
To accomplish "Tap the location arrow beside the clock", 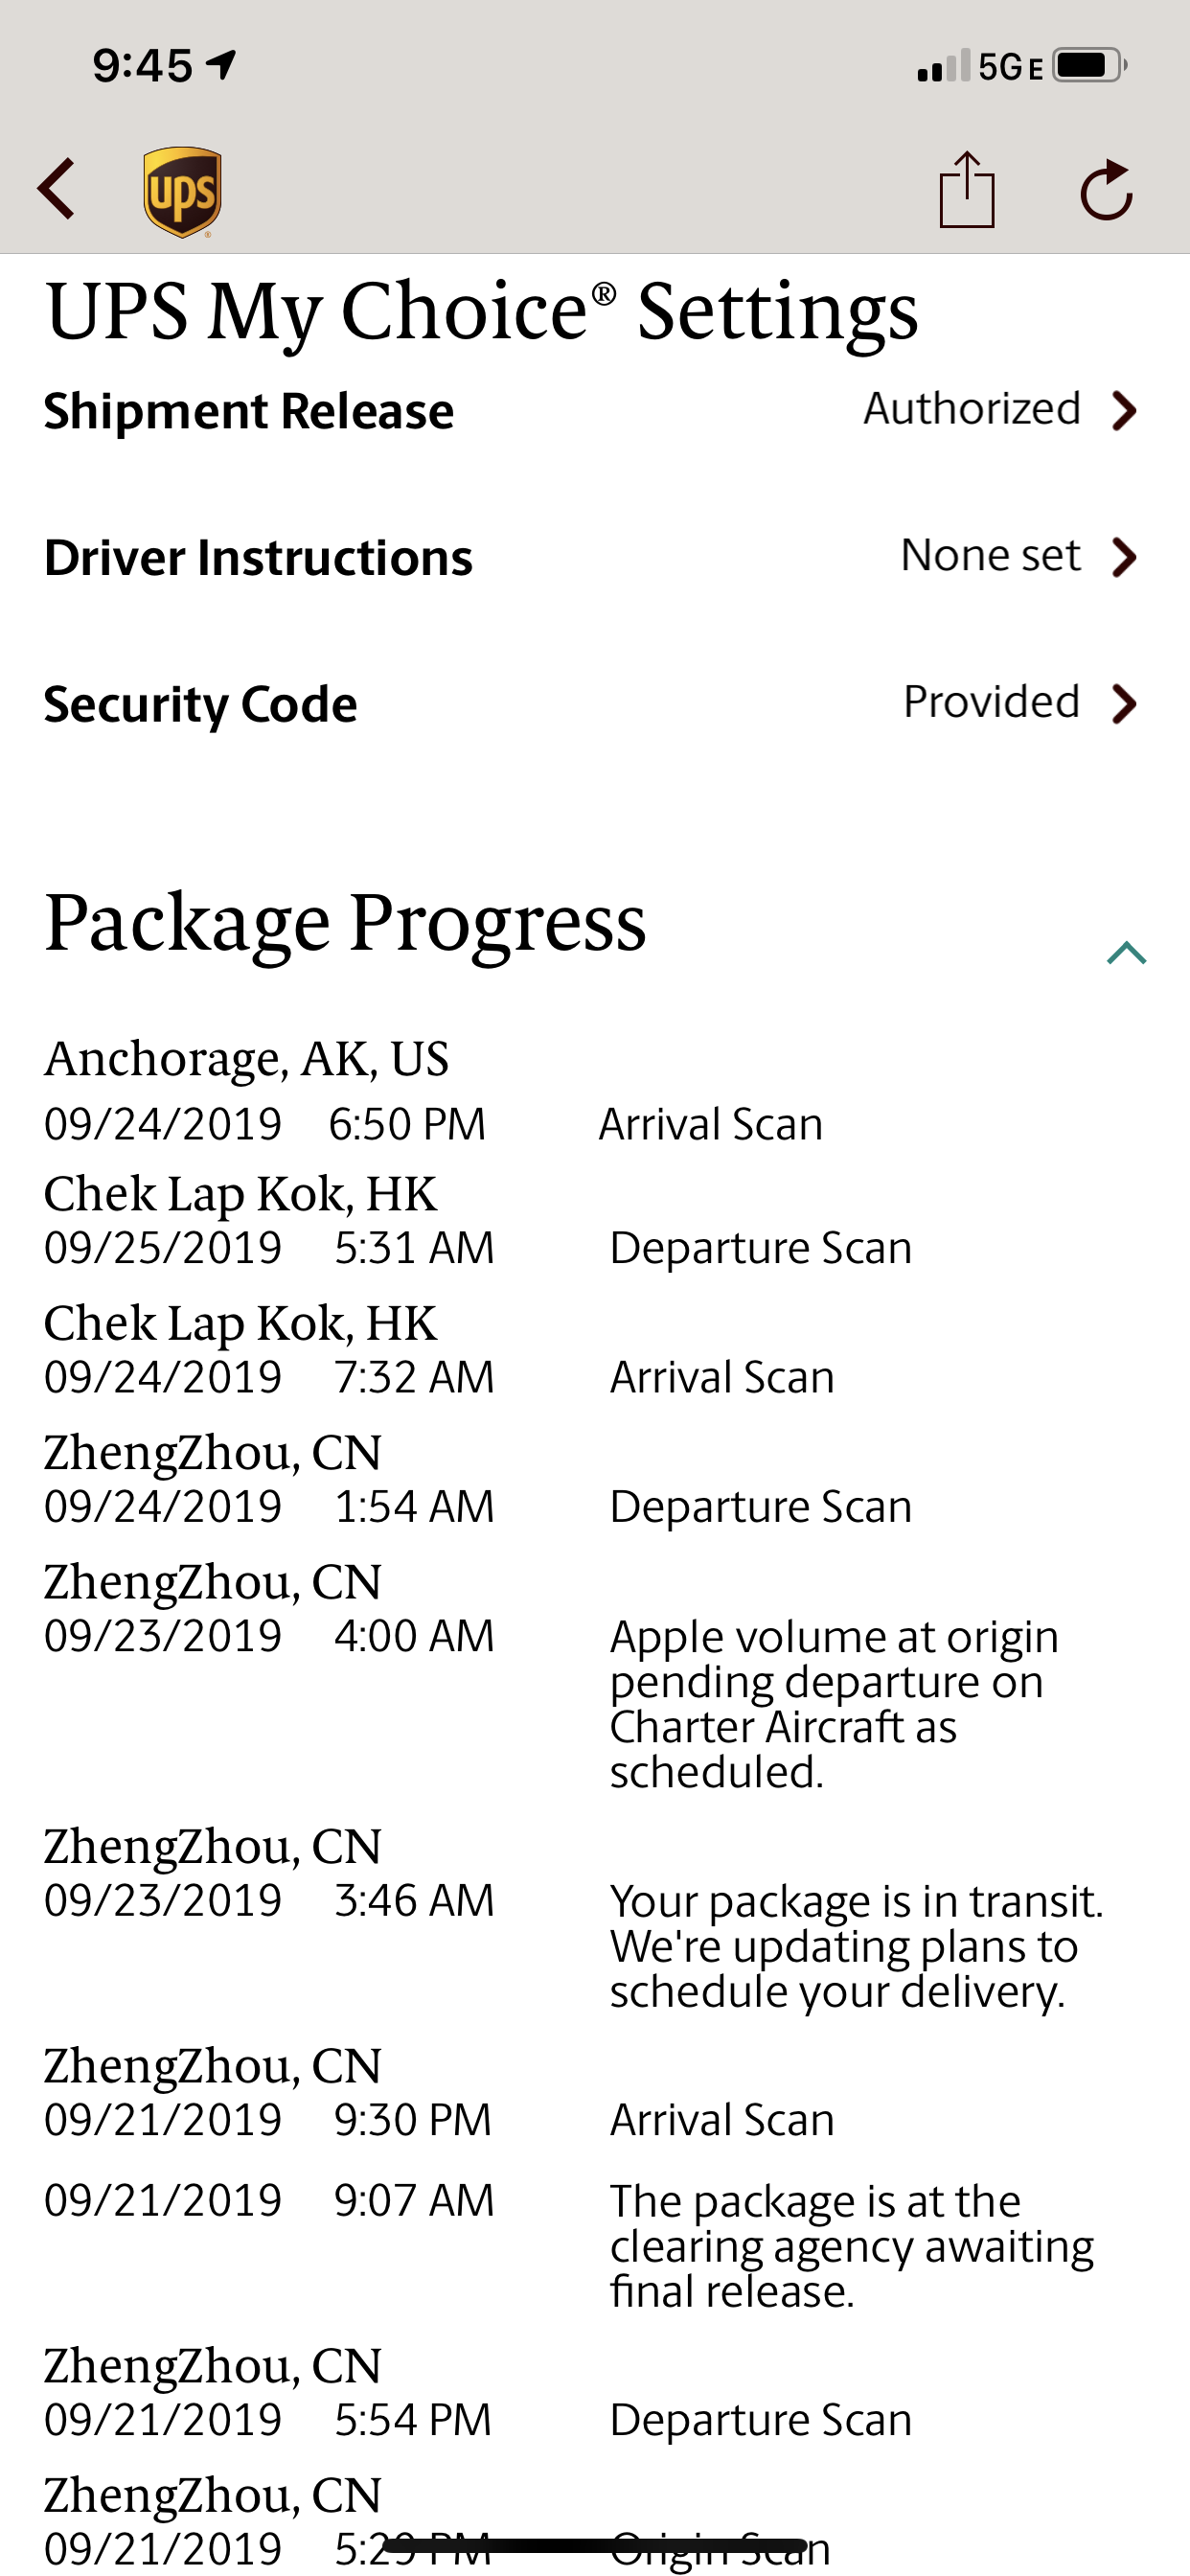I will tap(221, 65).
